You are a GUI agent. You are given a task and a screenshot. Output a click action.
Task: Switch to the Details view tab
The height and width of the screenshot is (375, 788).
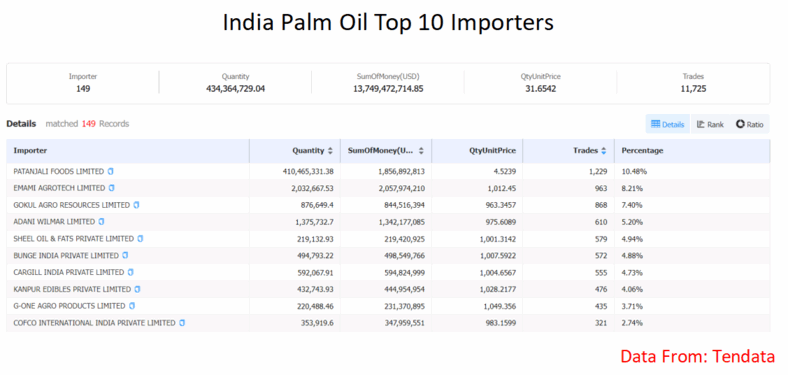(667, 124)
